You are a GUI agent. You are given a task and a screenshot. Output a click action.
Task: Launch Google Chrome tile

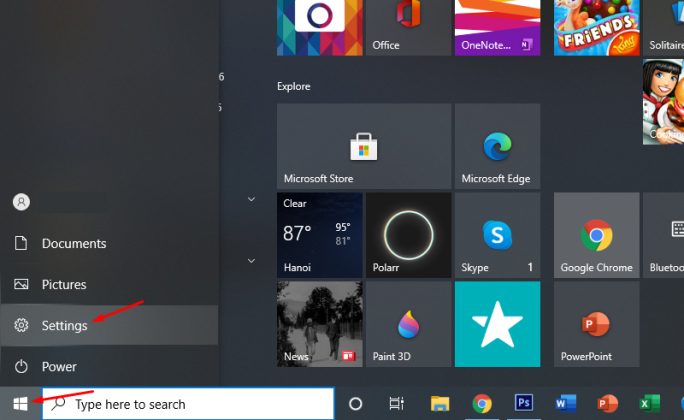coord(596,236)
